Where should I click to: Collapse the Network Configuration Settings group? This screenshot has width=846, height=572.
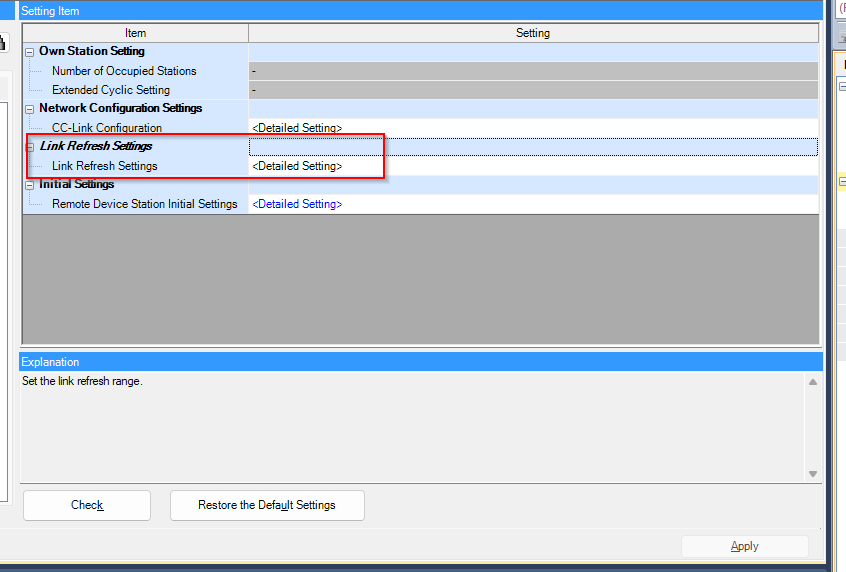pos(30,110)
